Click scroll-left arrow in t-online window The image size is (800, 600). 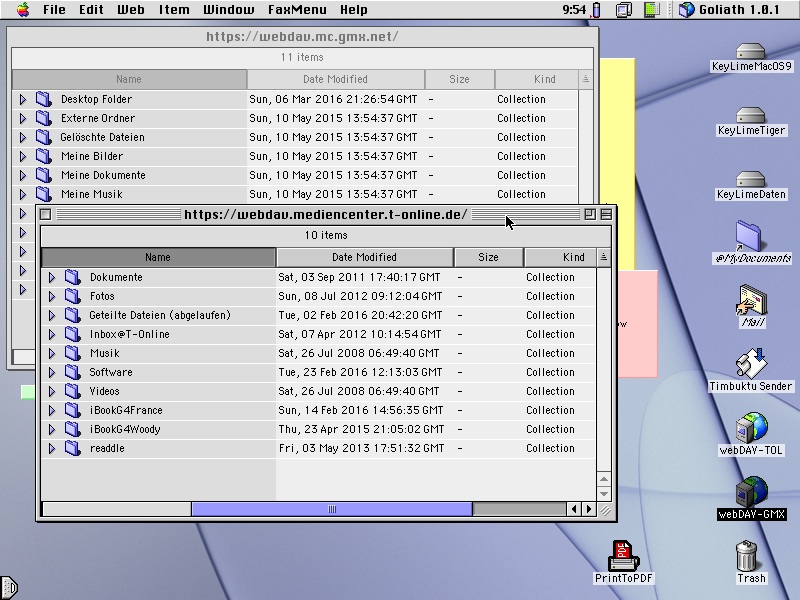click(574, 509)
